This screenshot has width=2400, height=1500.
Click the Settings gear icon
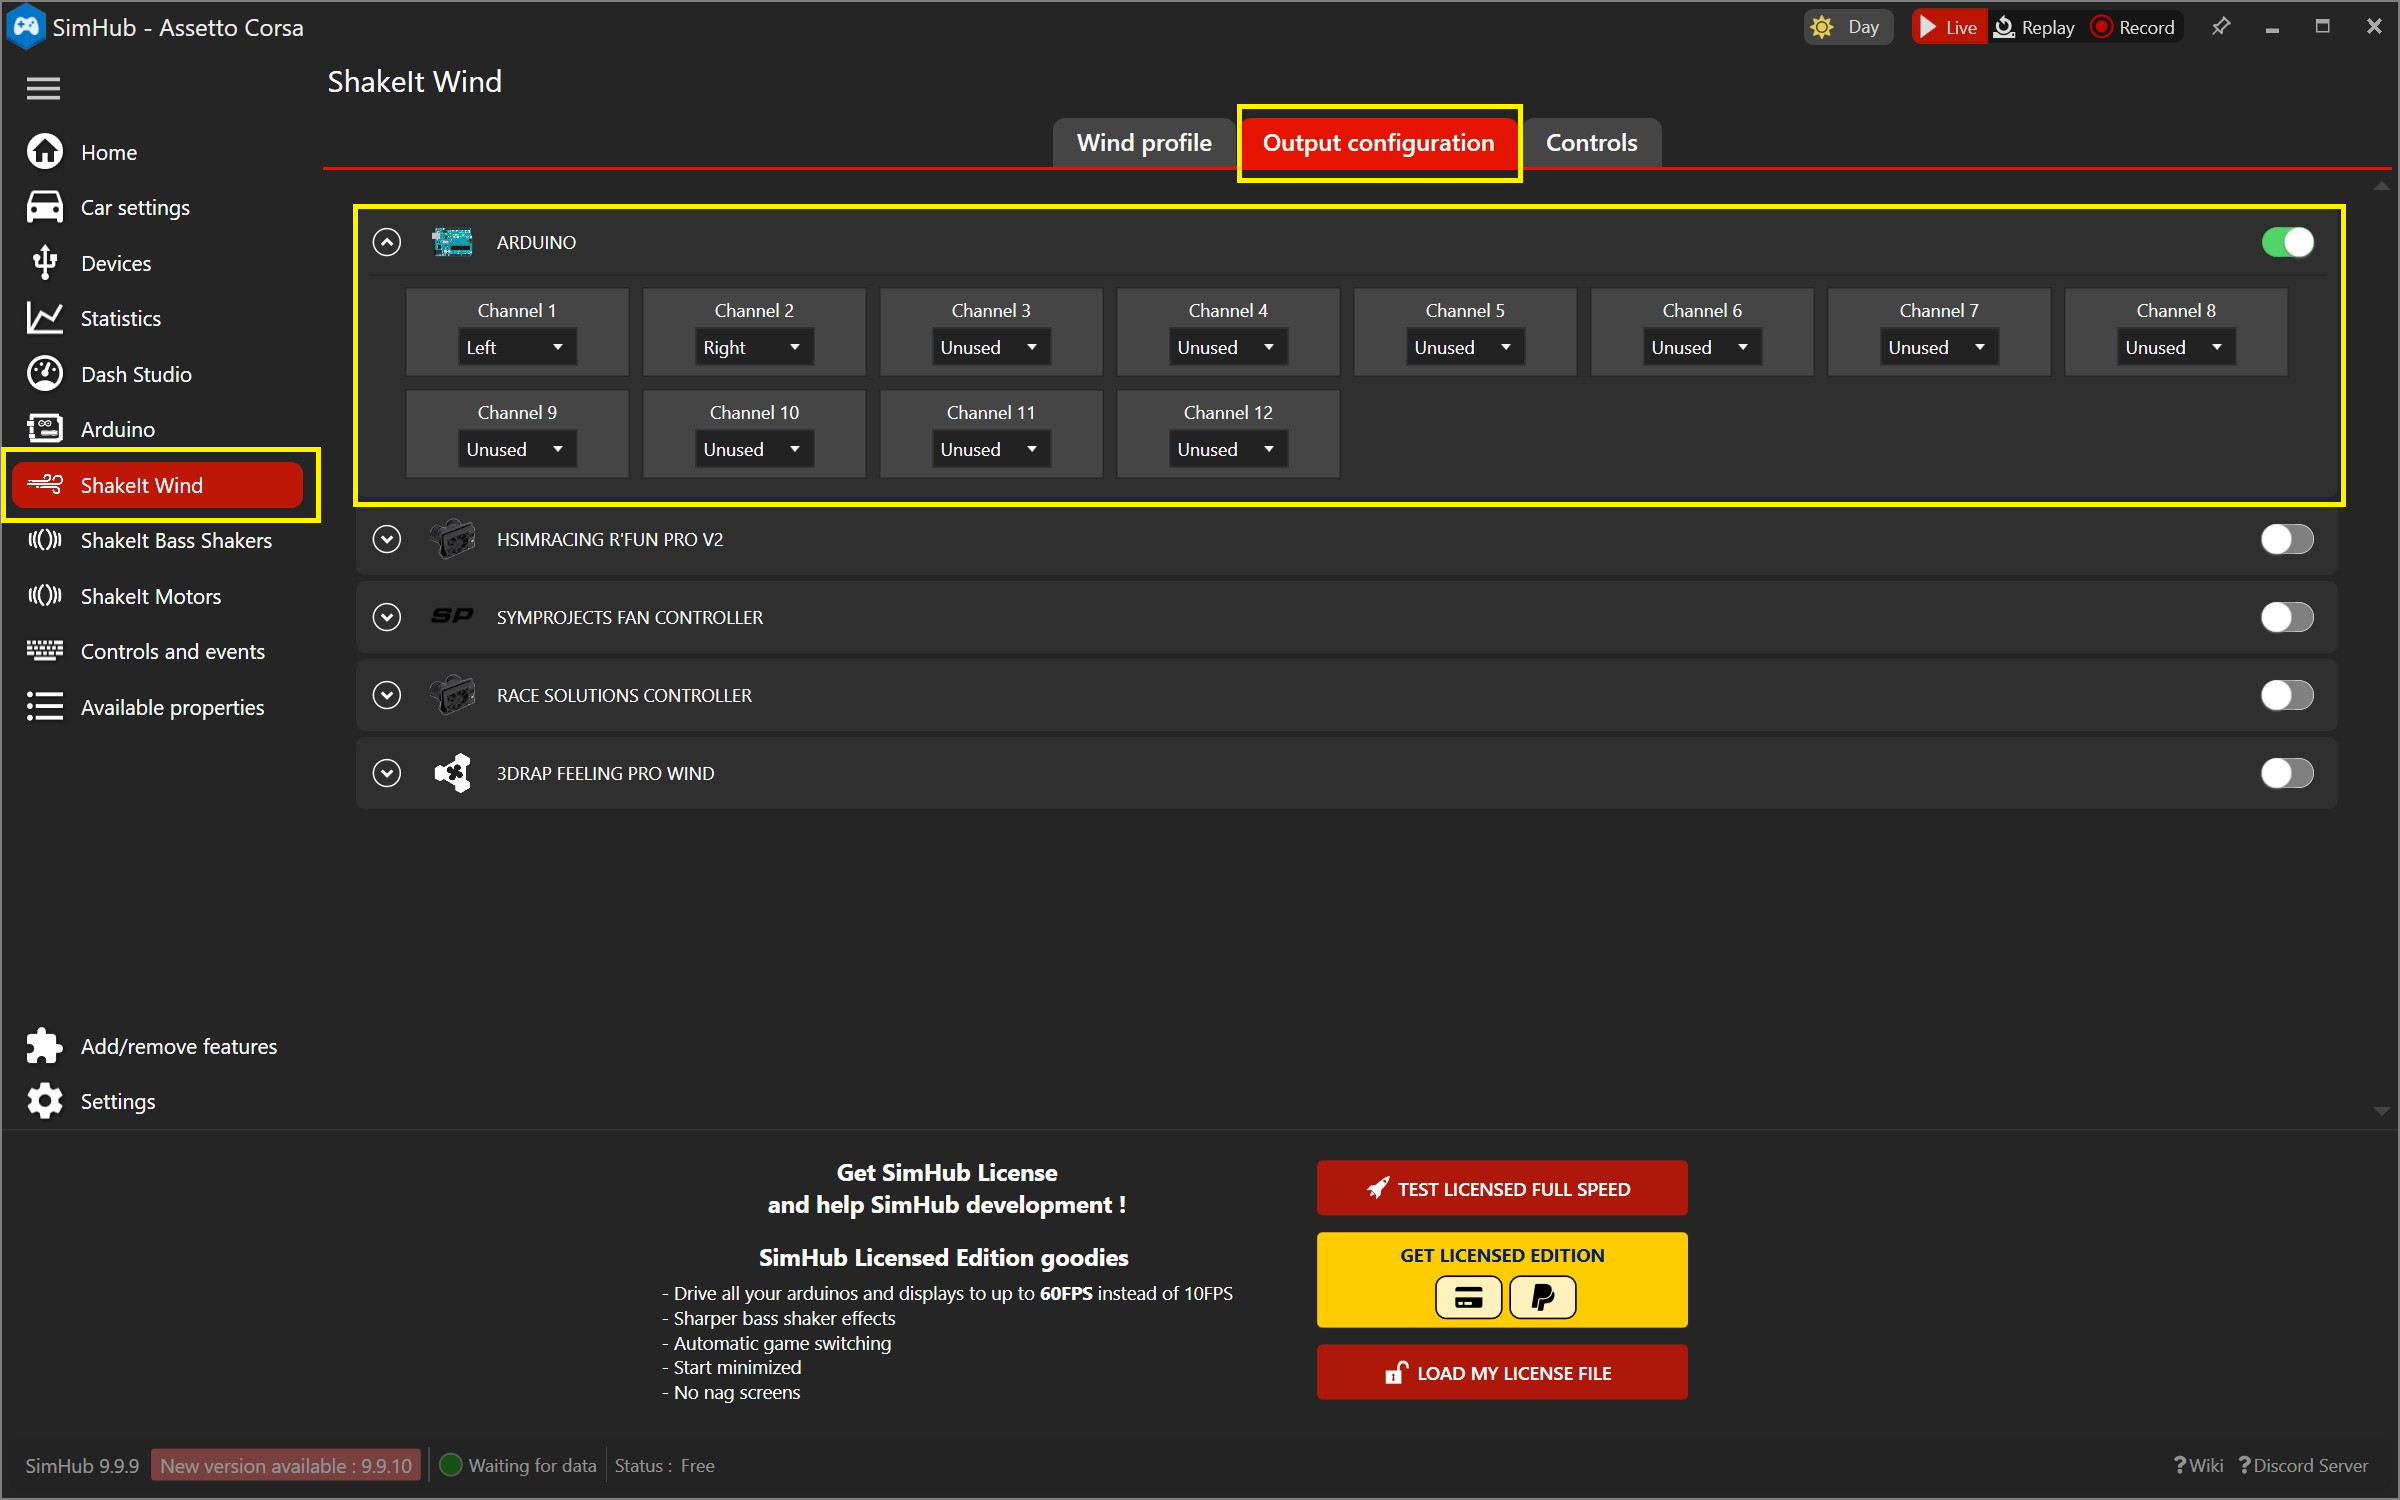(x=45, y=1101)
